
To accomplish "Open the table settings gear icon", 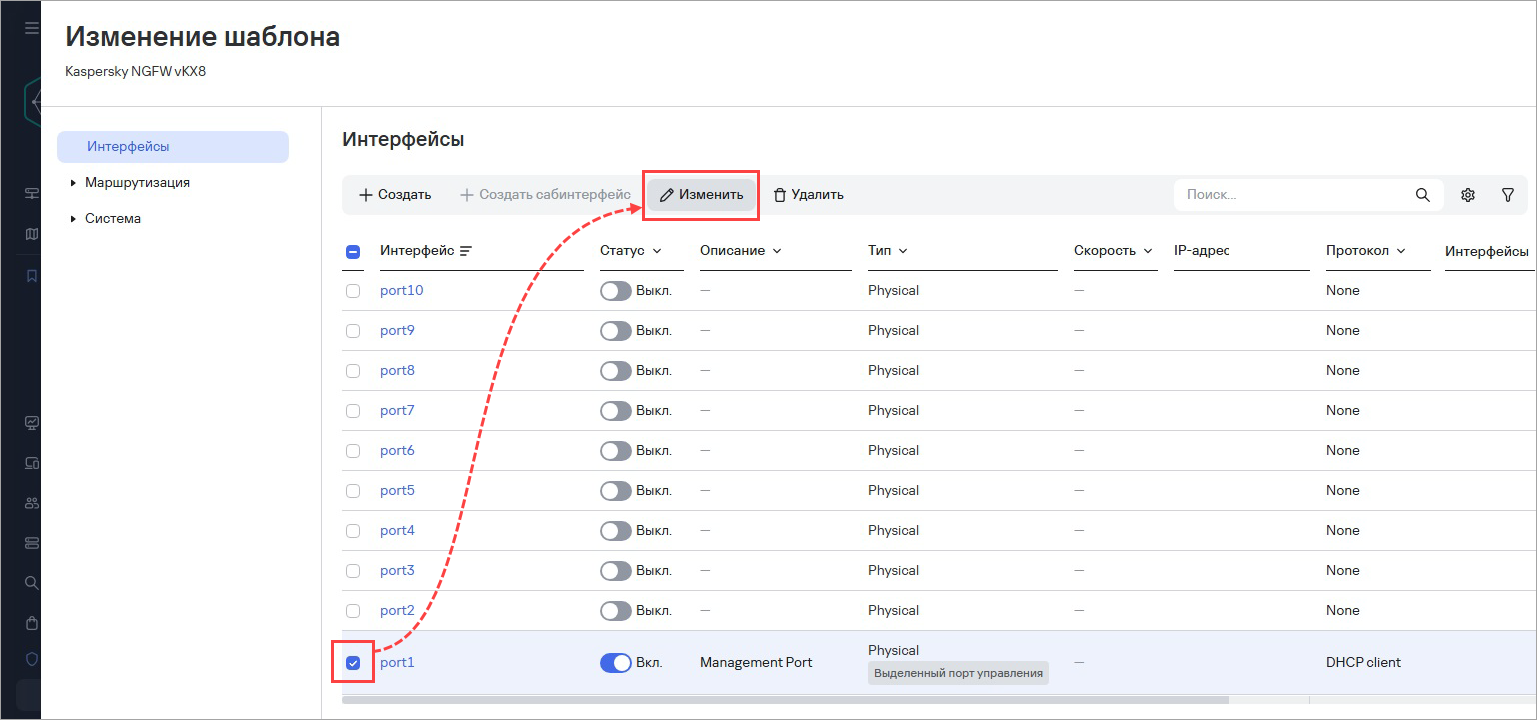I will click(x=1468, y=195).
